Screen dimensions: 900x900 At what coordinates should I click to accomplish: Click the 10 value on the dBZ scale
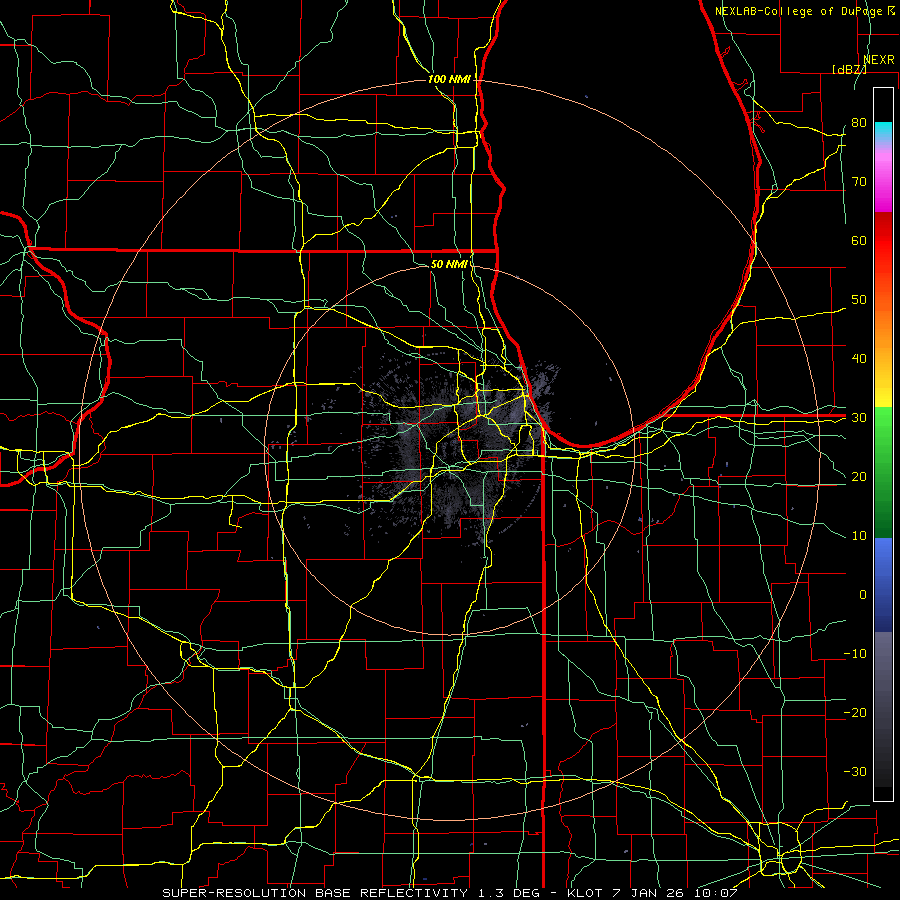click(859, 536)
